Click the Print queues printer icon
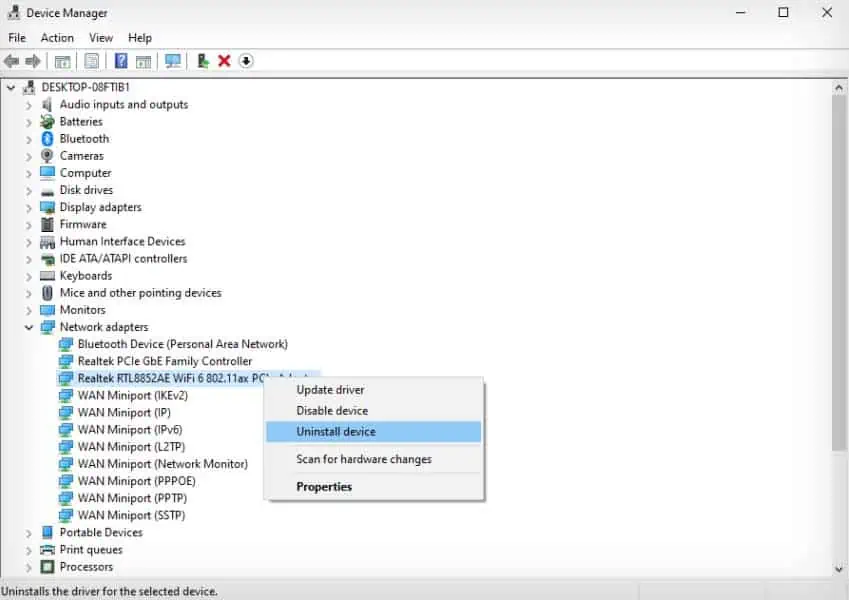 48,550
